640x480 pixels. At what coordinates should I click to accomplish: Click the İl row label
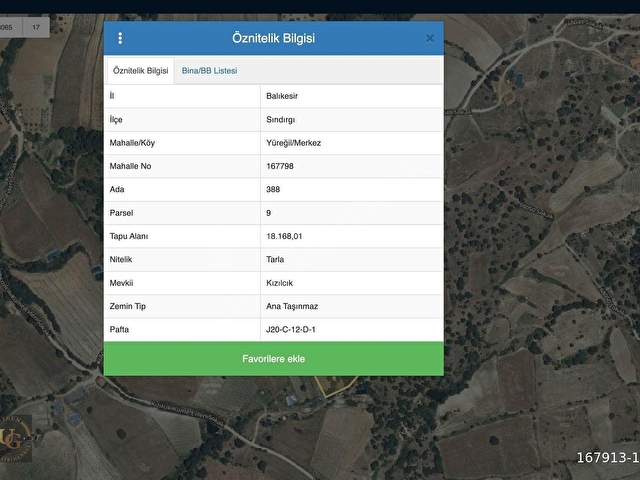pyautogui.click(x=112, y=96)
